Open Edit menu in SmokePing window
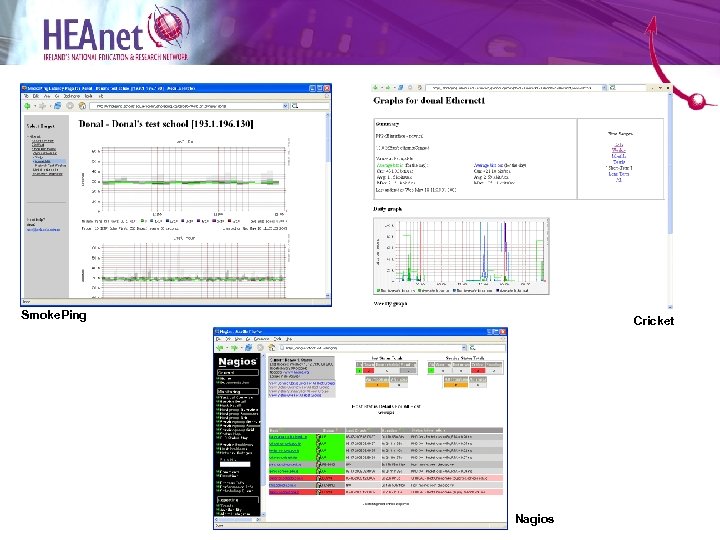 (36, 96)
